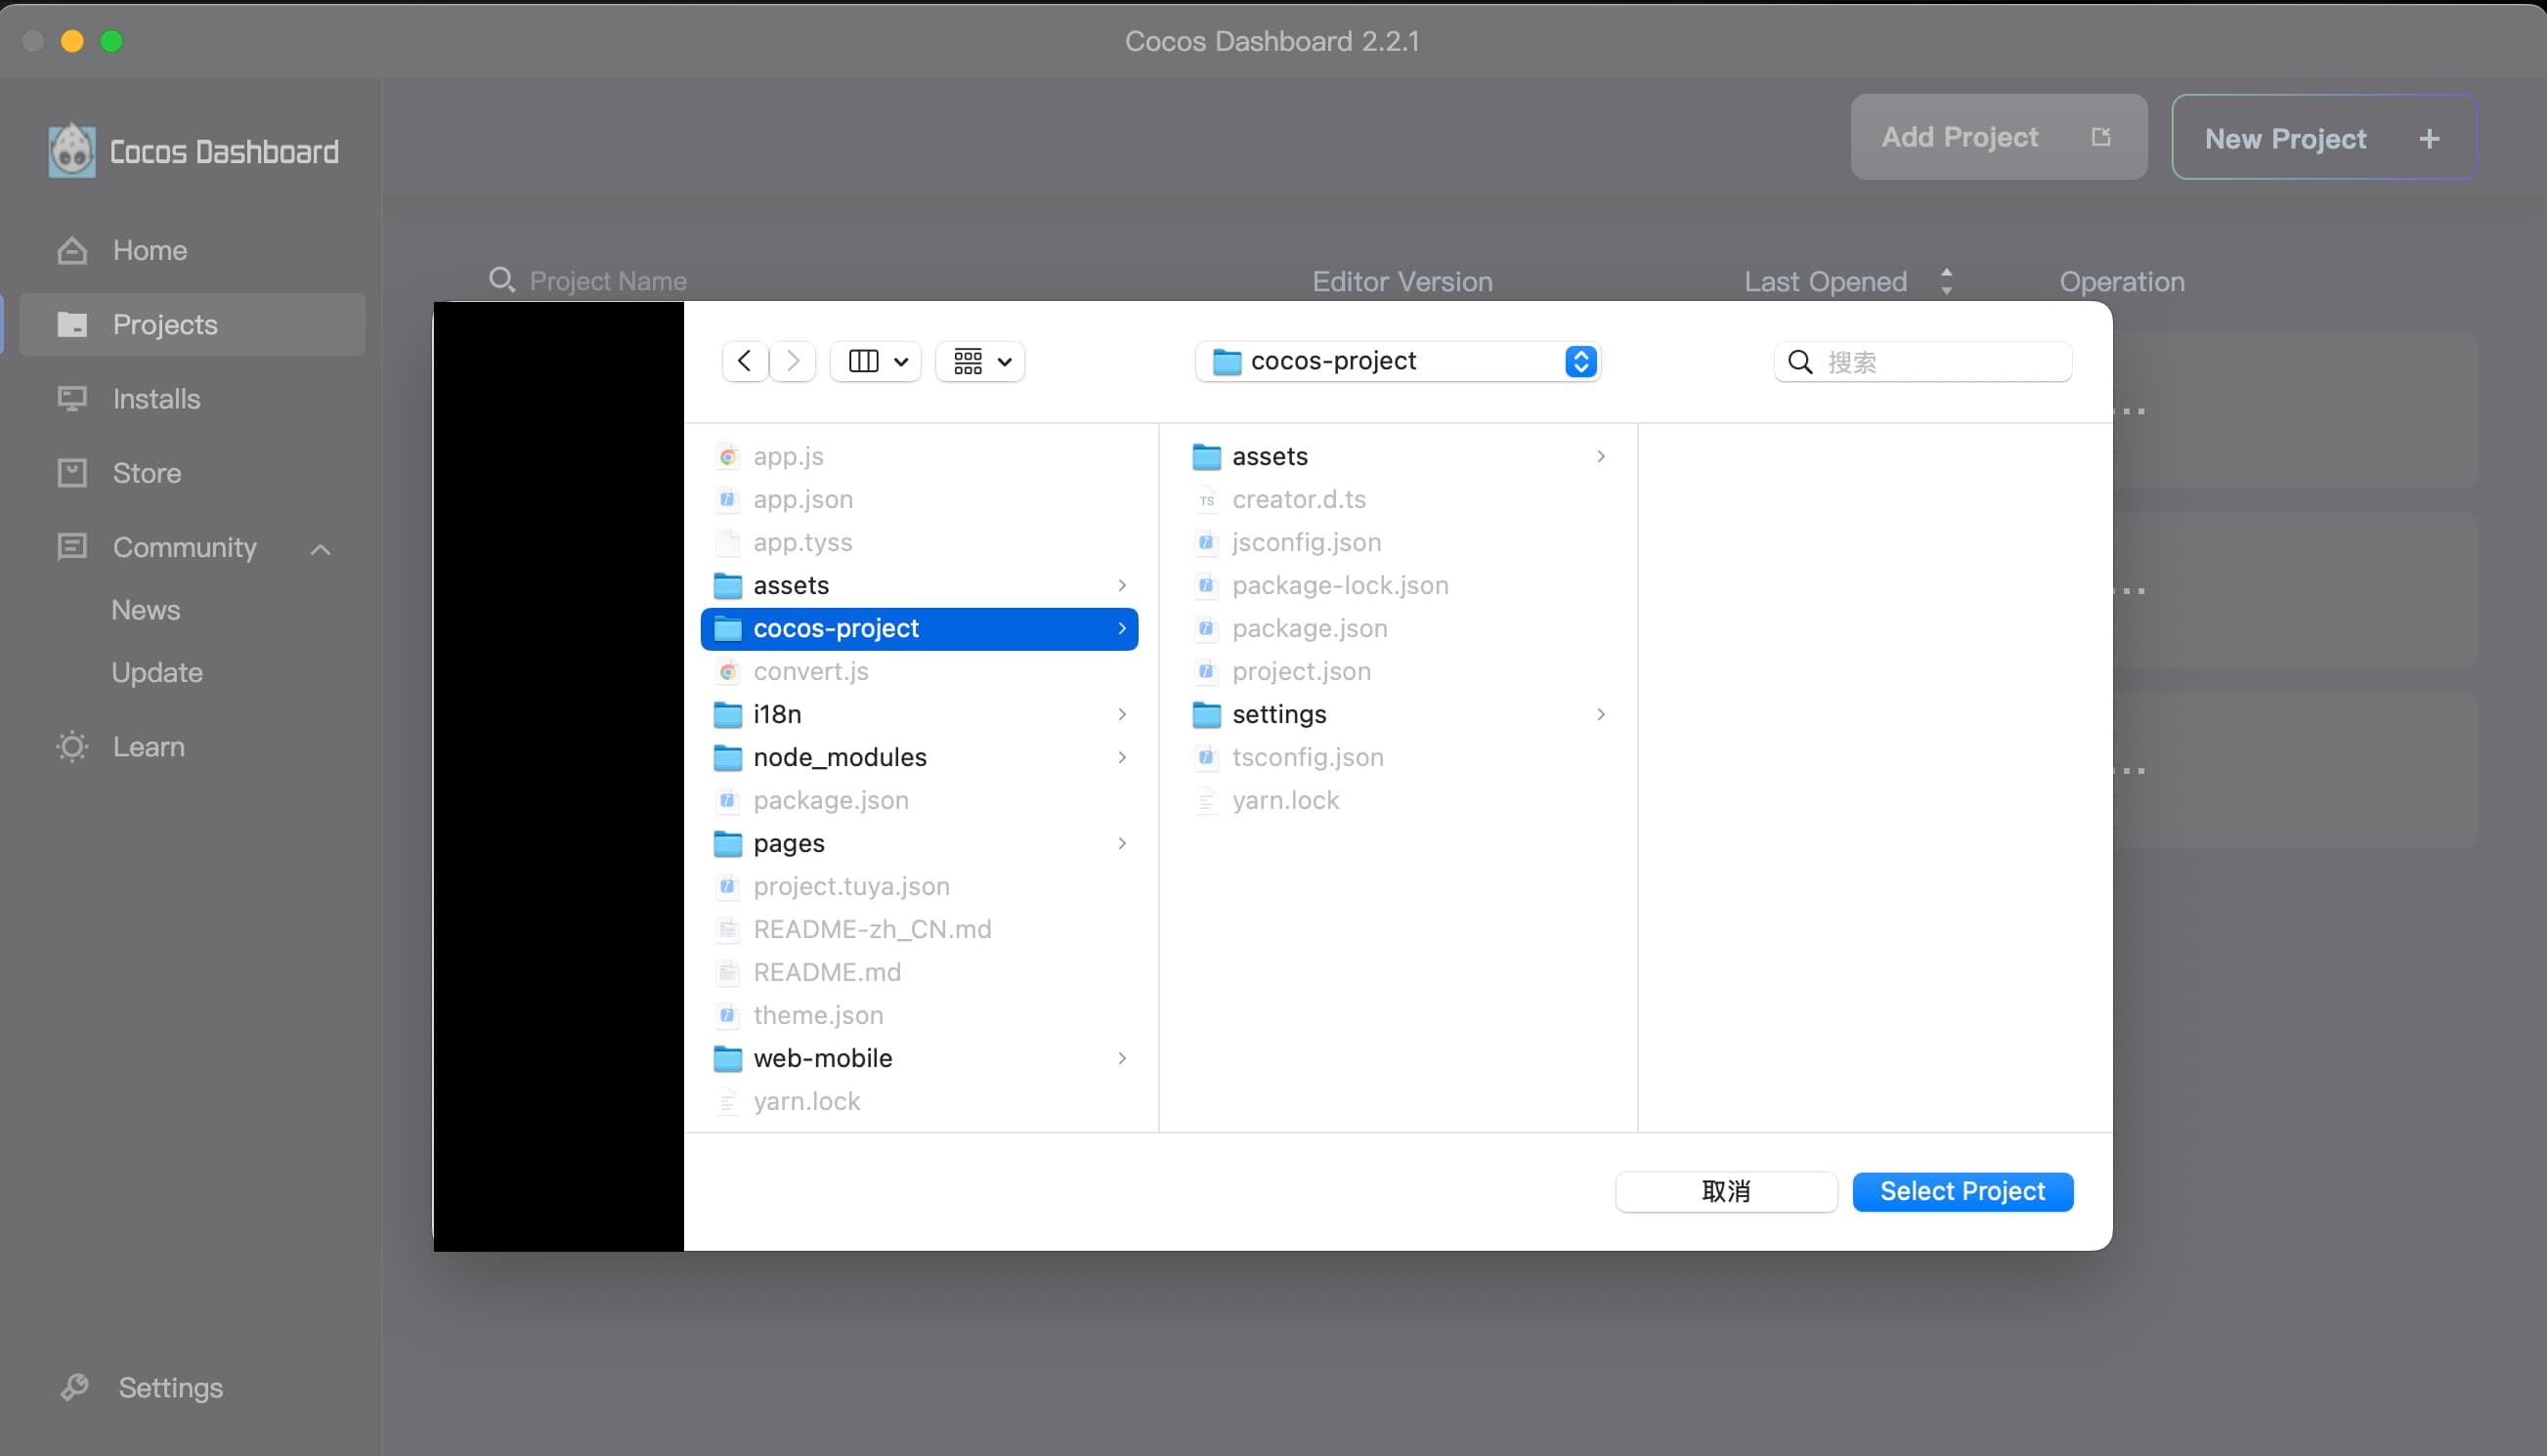Click the Projects folder icon in sidebar
2547x1456 pixels.
tap(72, 324)
